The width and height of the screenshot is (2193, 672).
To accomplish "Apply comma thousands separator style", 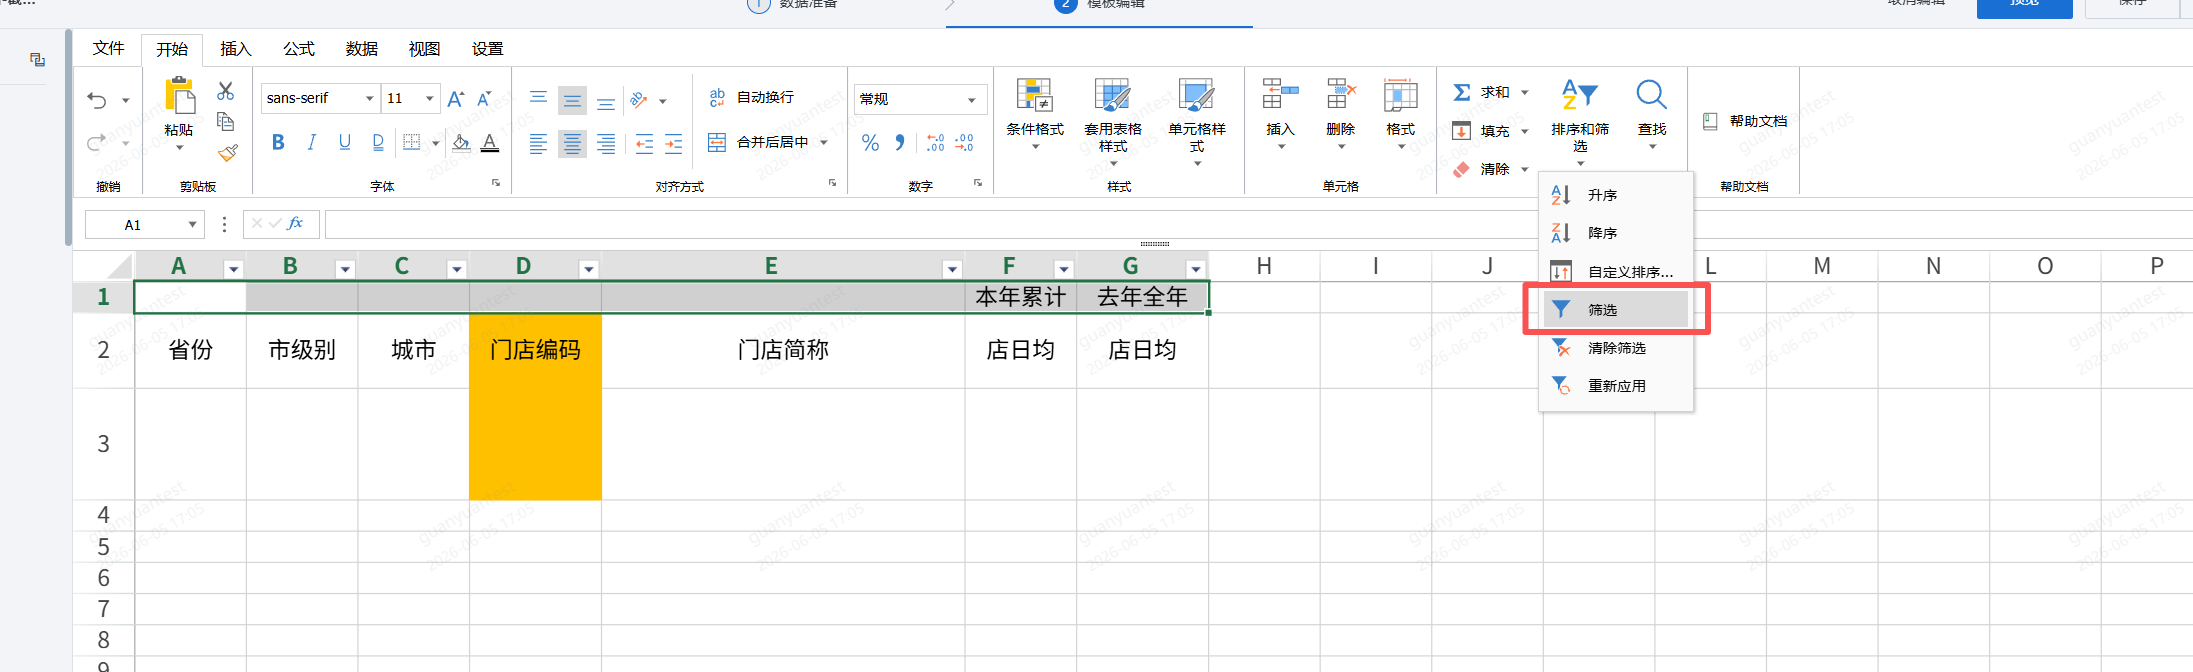I will (900, 143).
